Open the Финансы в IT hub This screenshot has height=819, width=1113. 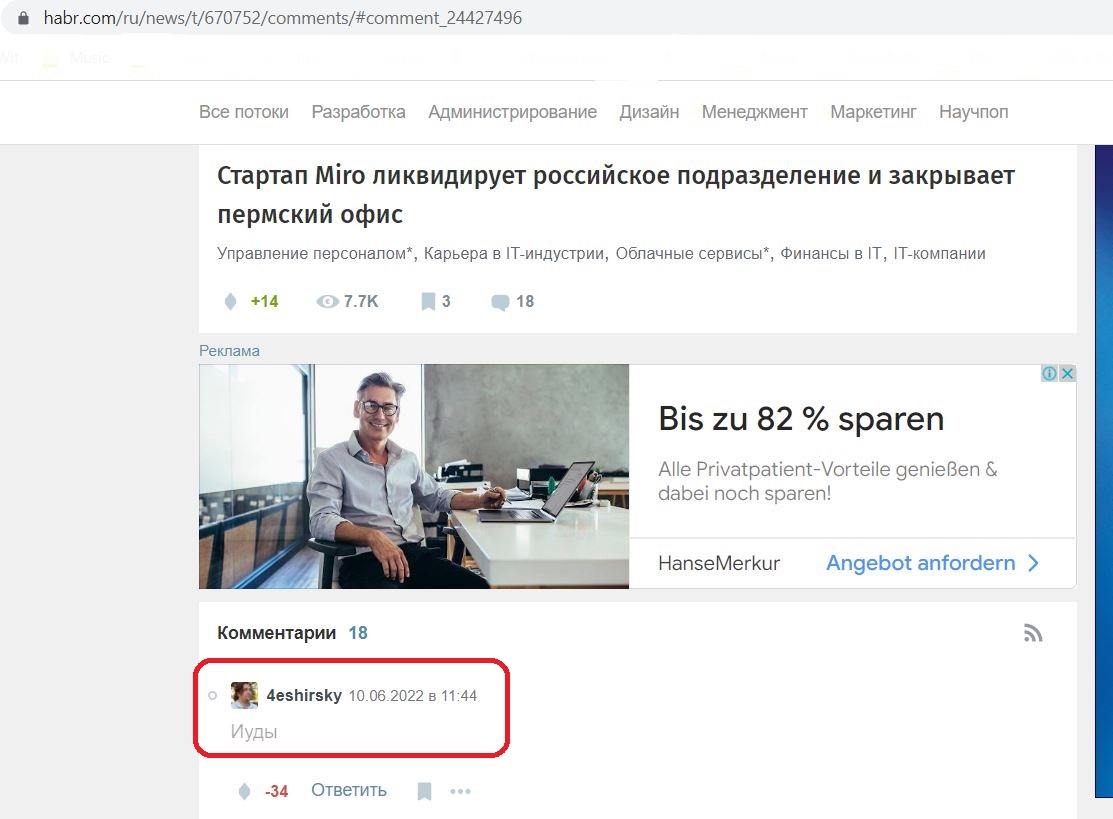coord(830,253)
